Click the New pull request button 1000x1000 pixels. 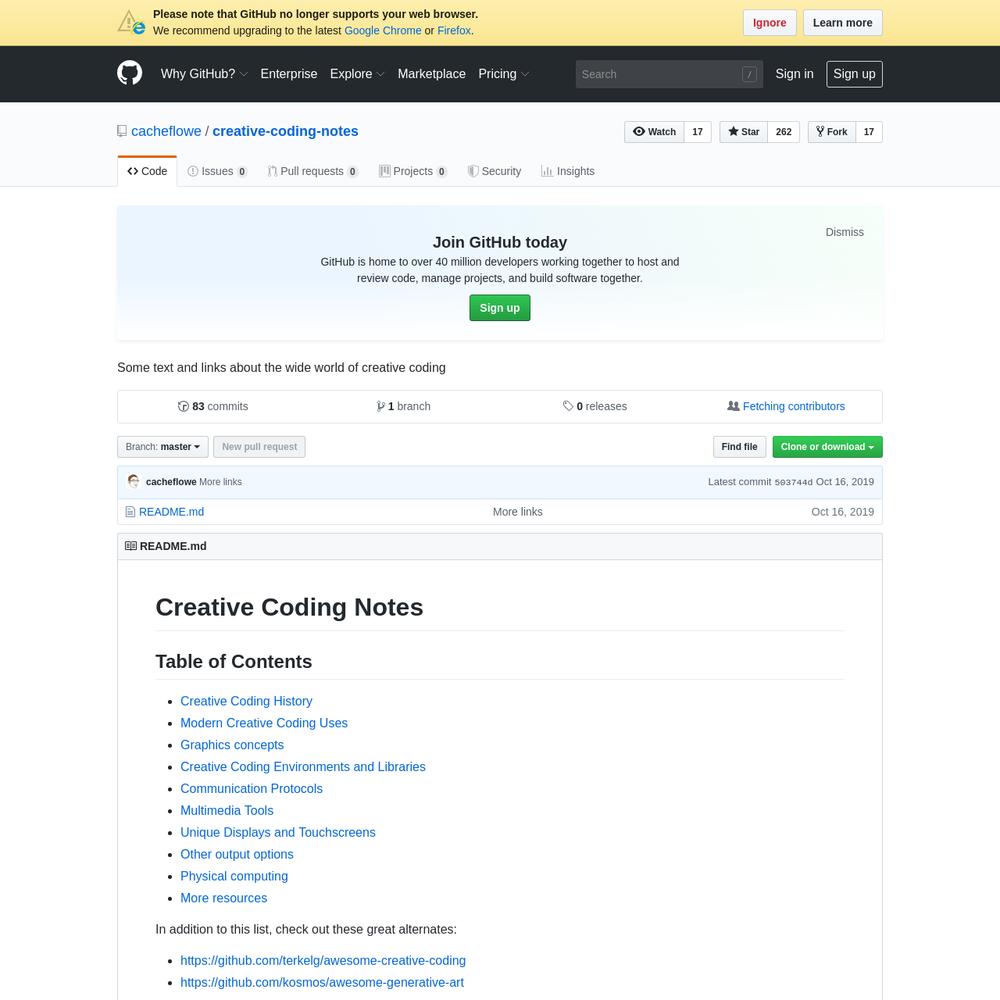259,446
